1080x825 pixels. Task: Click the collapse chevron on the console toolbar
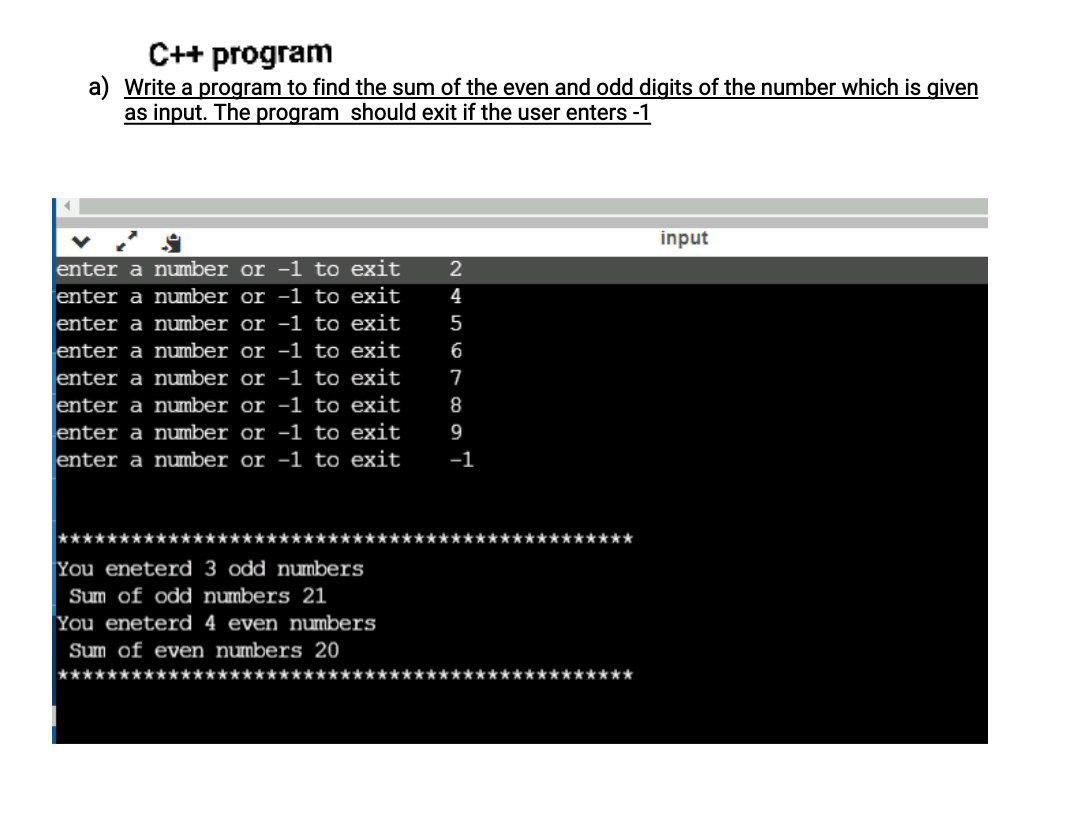(80, 241)
